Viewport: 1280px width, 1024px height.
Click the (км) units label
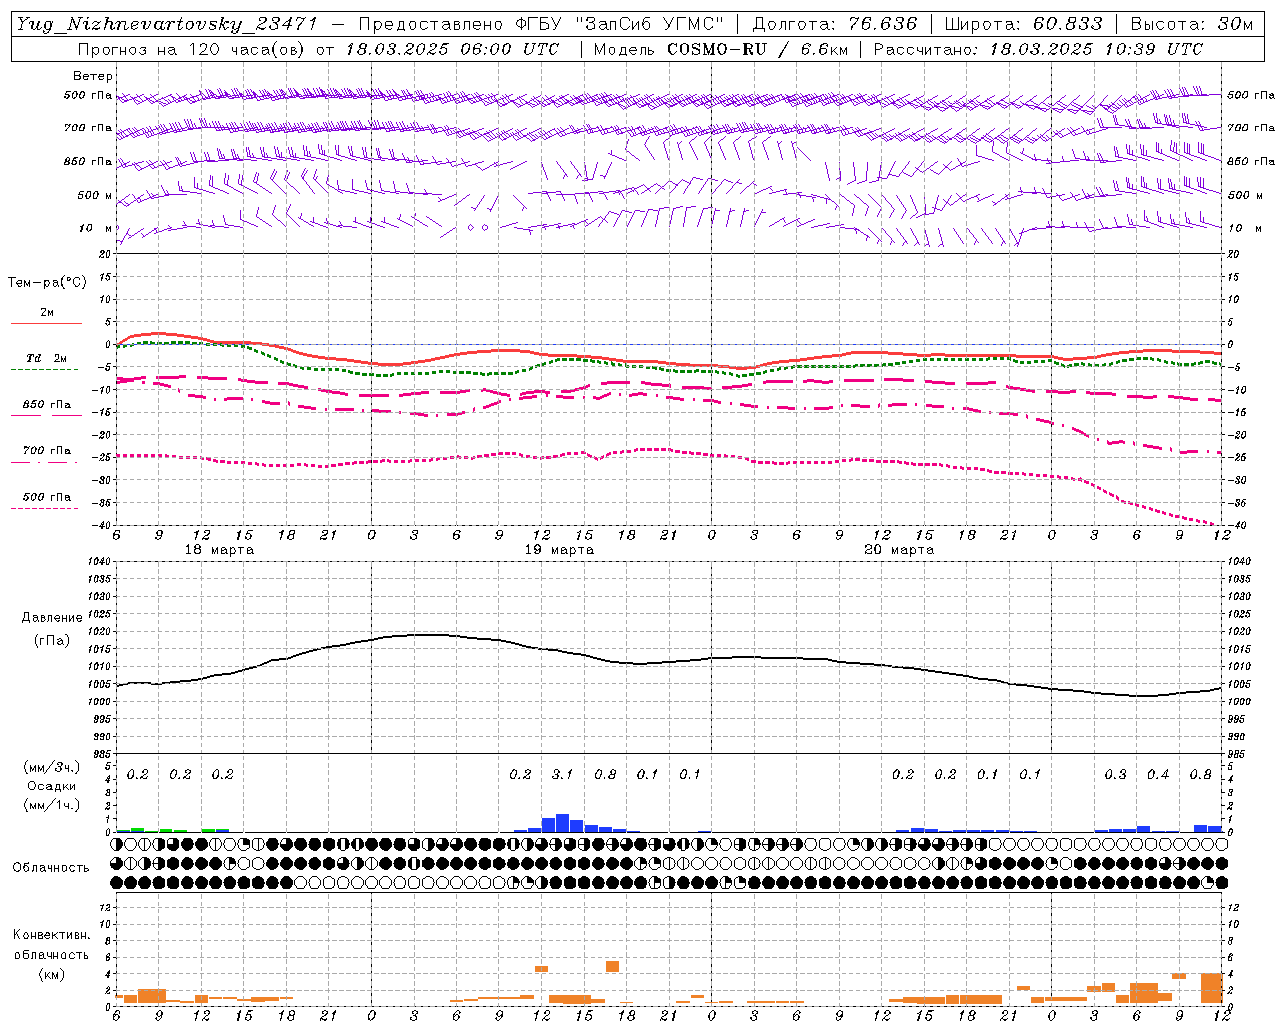point(51,974)
